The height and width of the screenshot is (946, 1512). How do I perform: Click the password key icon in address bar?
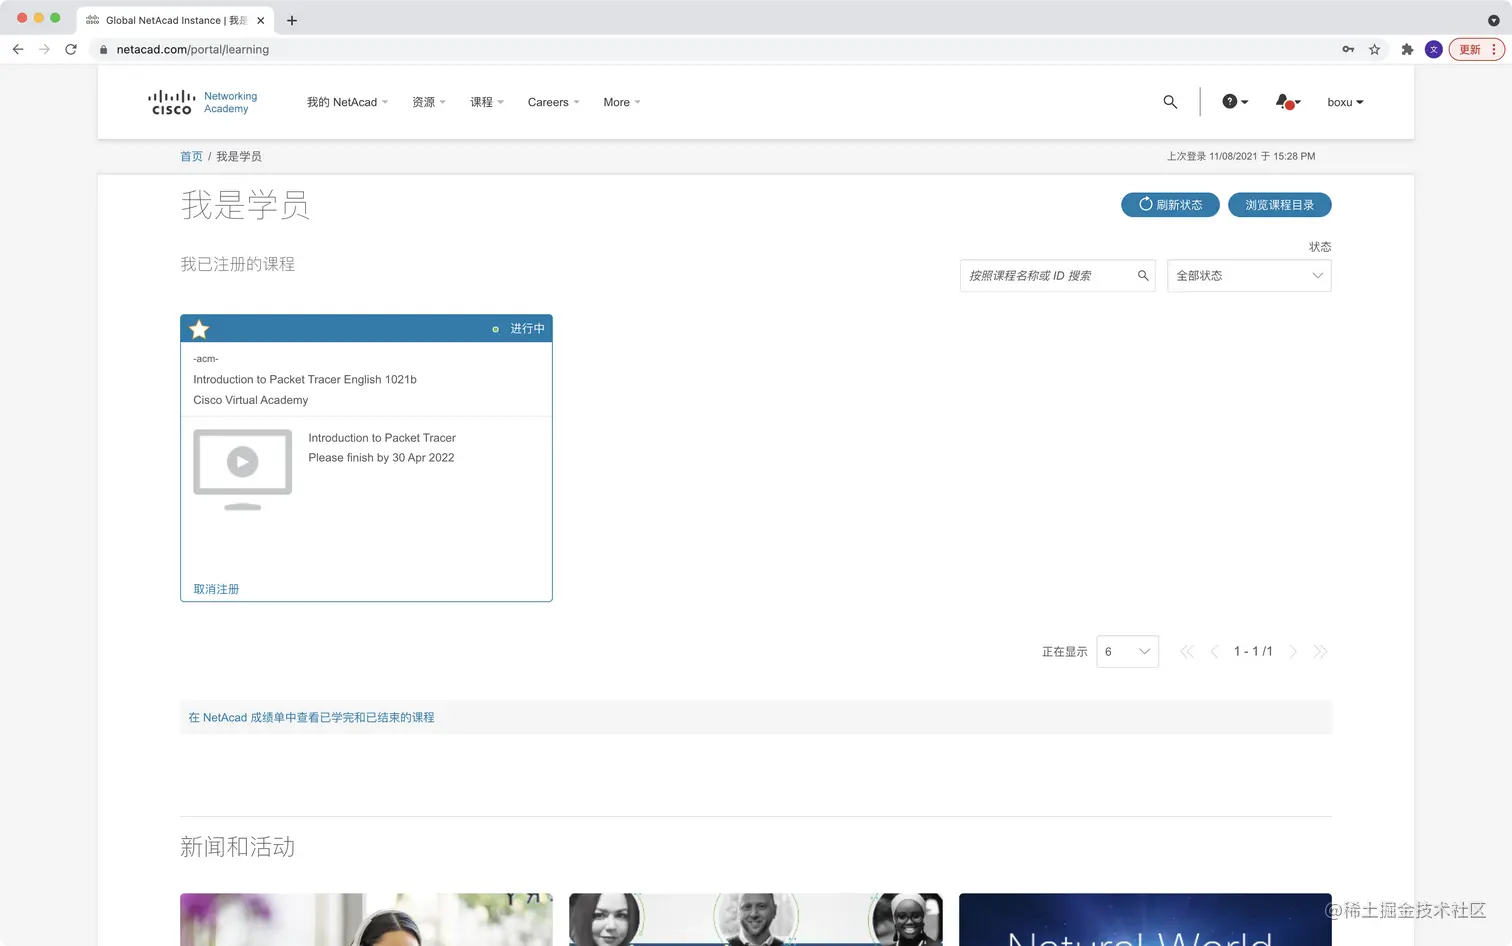click(1348, 49)
